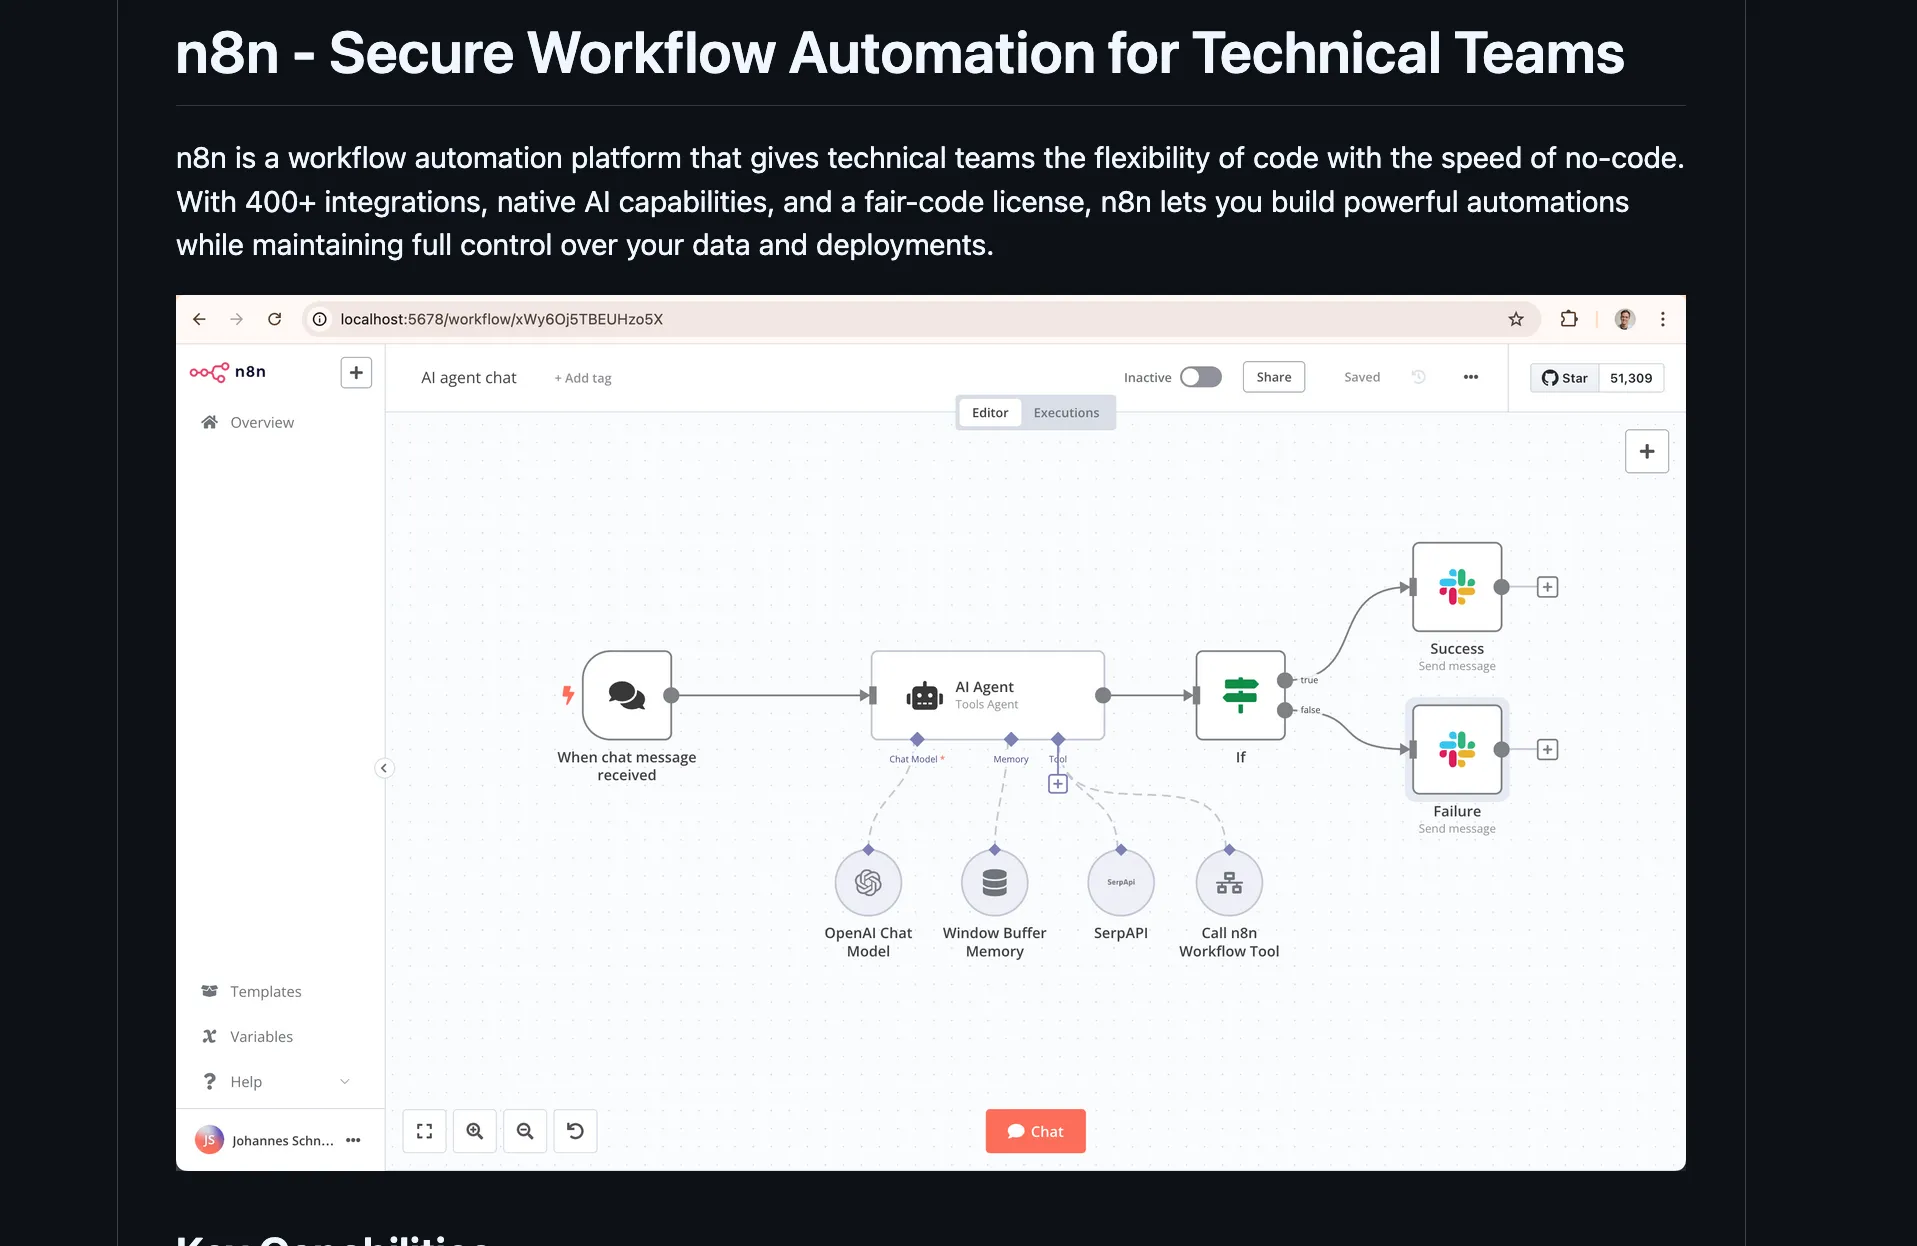Click the Memory connector on AI Agent
1917x1246 pixels.
click(1011, 740)
